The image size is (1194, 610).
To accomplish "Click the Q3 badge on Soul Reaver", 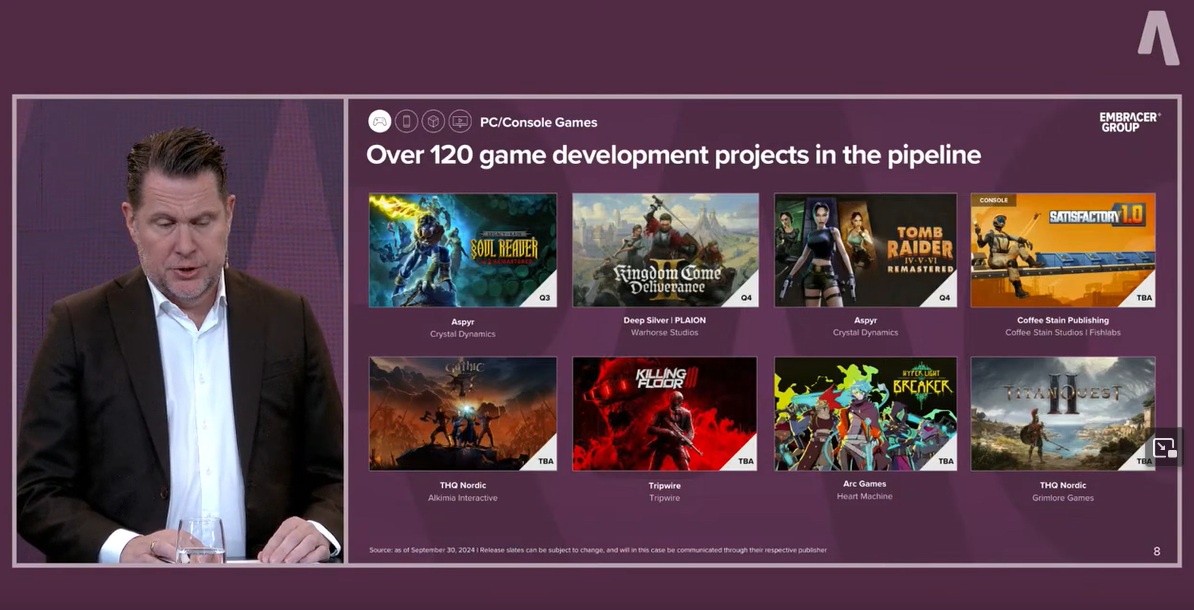I will click(543, 298).
